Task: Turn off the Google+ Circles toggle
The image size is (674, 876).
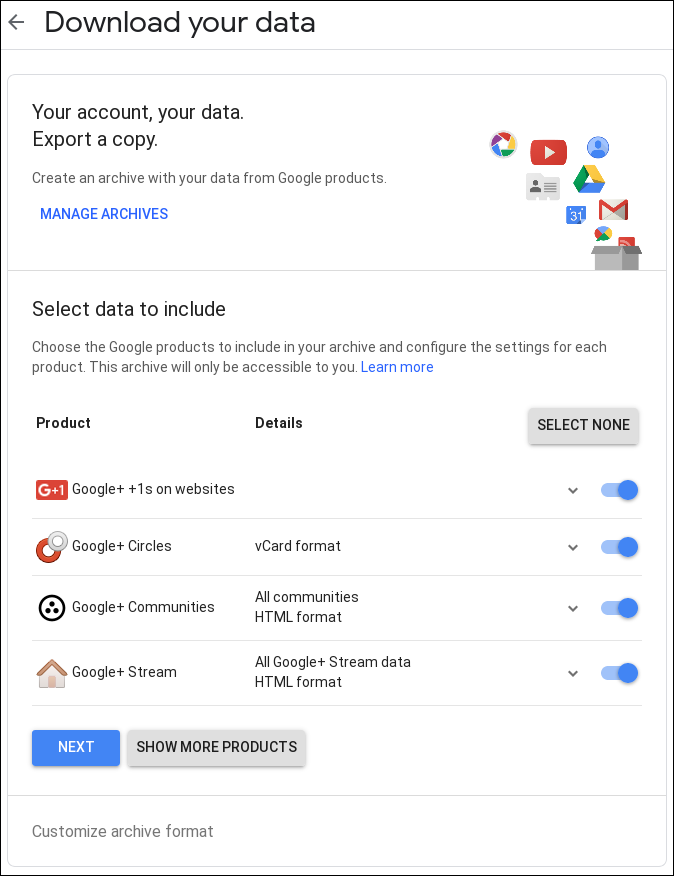Action: point(619,547)
